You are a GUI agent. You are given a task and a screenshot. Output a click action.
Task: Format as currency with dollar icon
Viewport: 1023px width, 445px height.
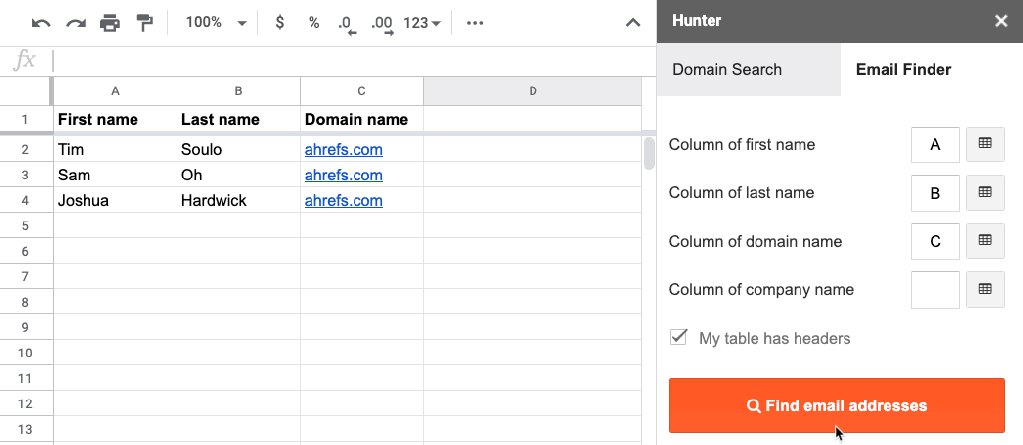(279, 22)
